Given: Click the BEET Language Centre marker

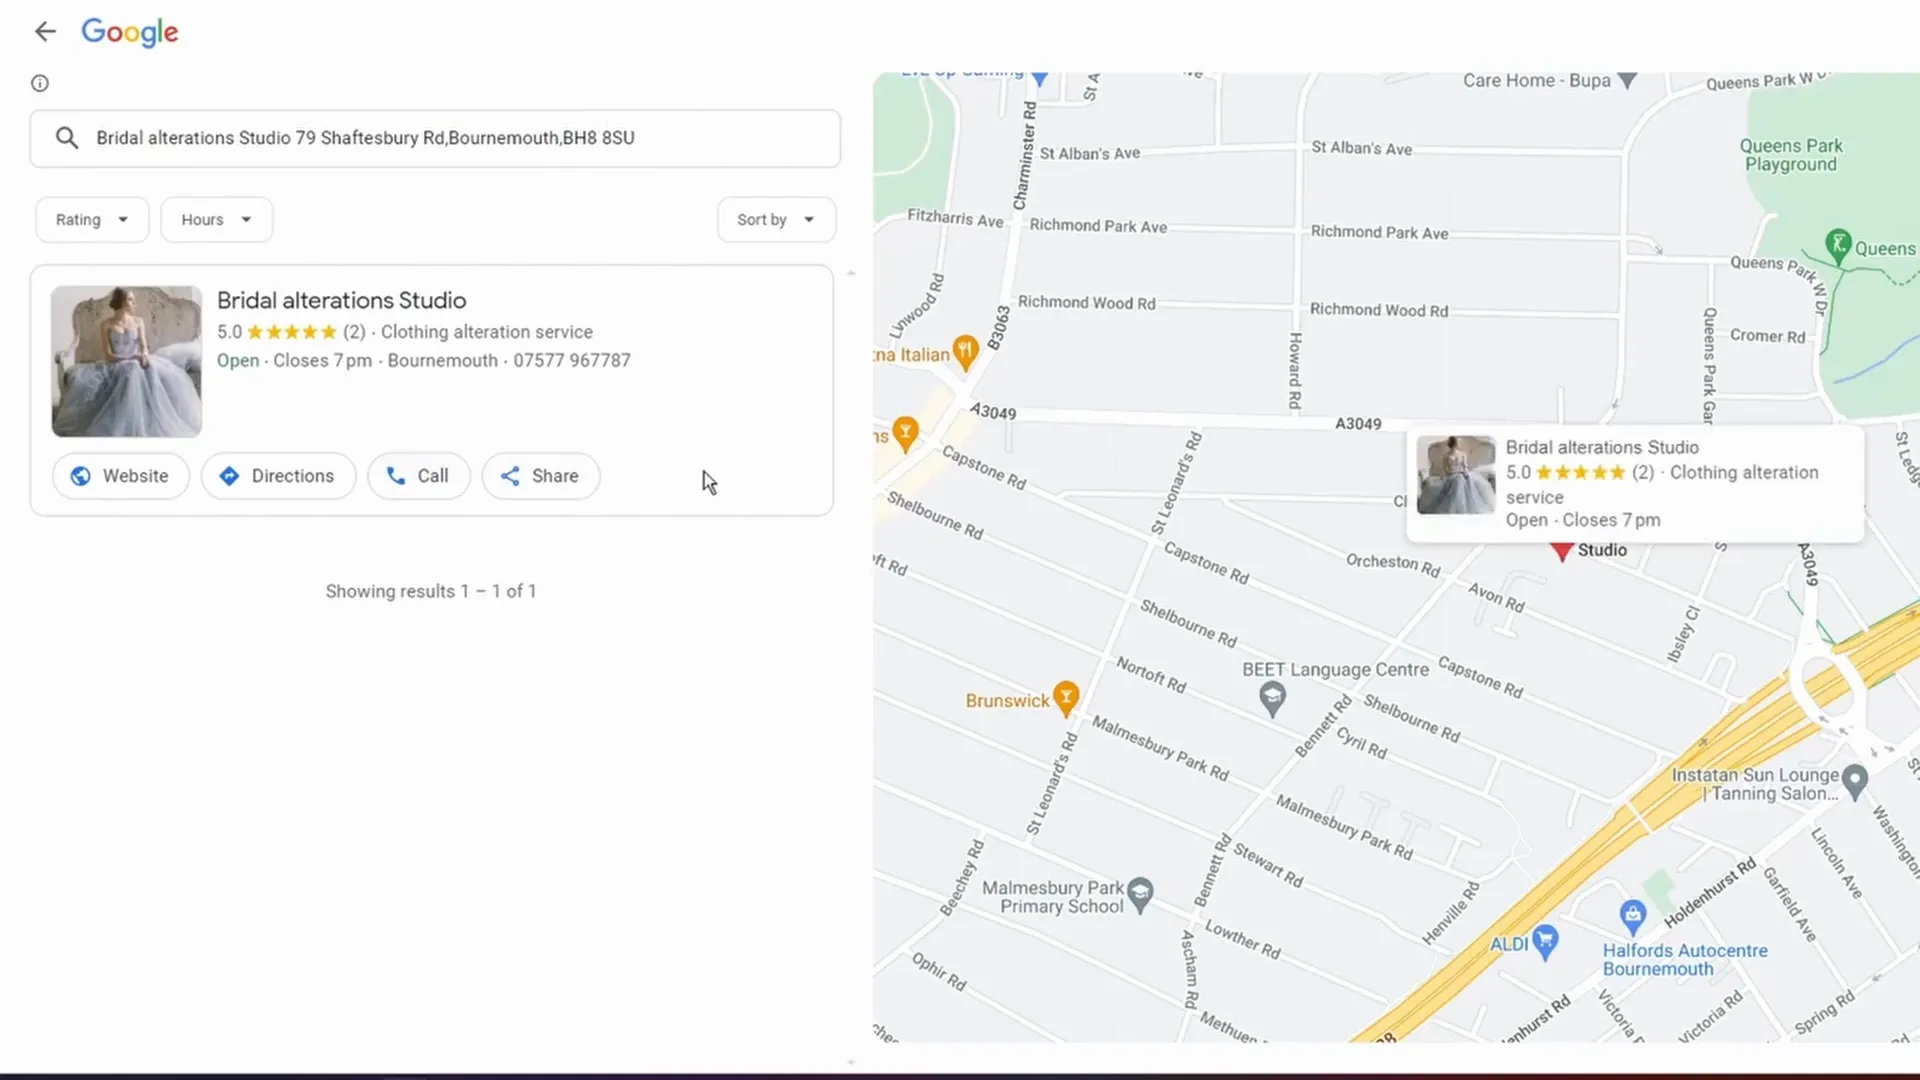Looking at the screenshot, I should [x=1272, y=698].
